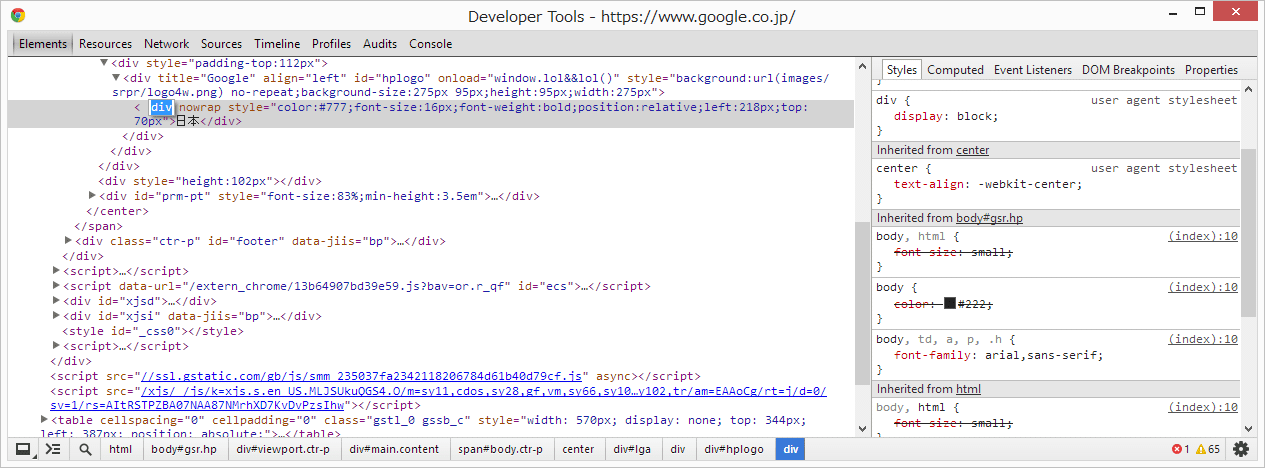Click 'font-family: arial,sans-serif' declaration
Screen dimensions: 1265x468
tap(998, 355)
